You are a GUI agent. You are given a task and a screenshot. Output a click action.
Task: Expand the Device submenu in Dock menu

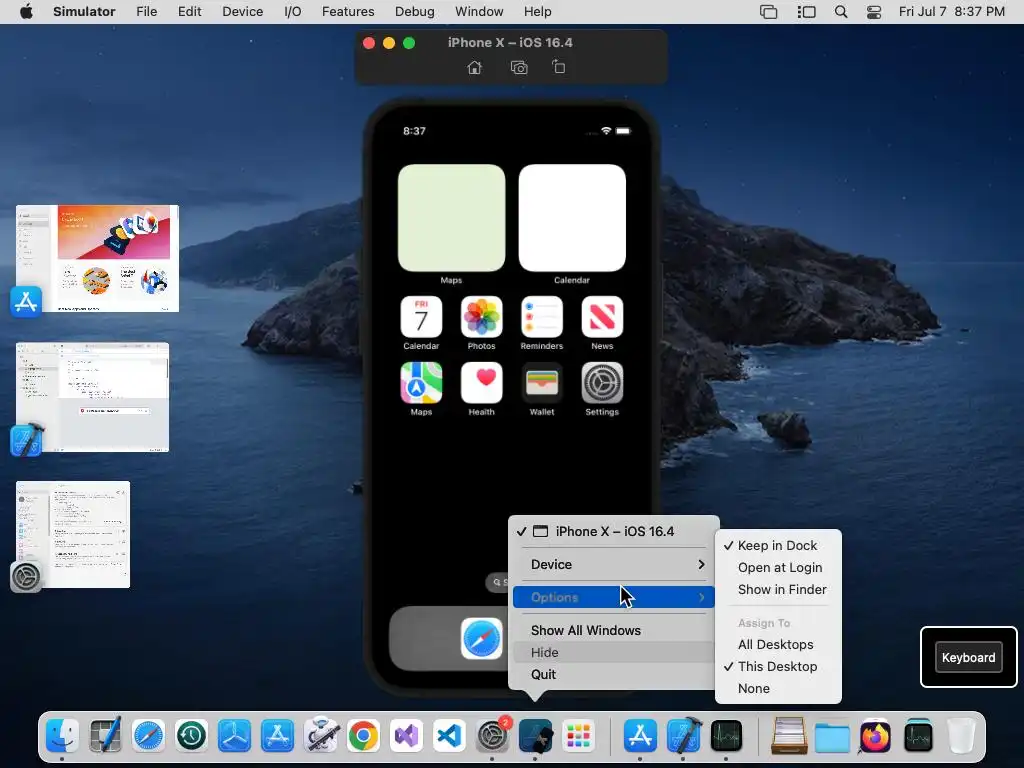point(614,564)
